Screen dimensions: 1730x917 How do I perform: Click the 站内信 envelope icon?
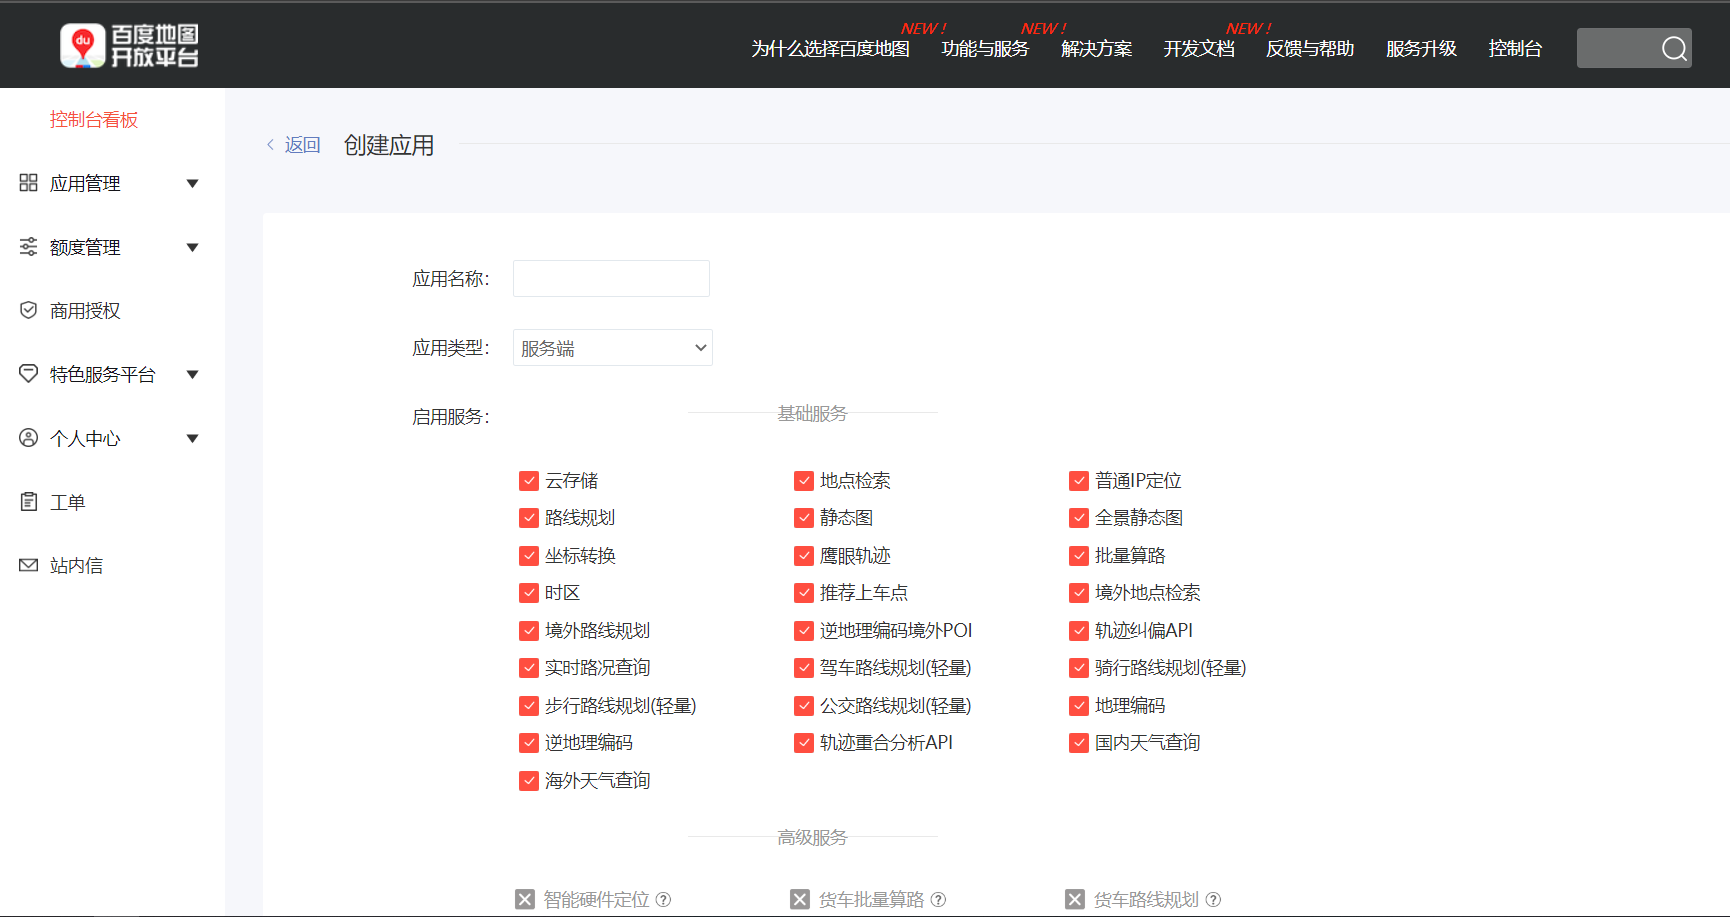click(28, 565)
